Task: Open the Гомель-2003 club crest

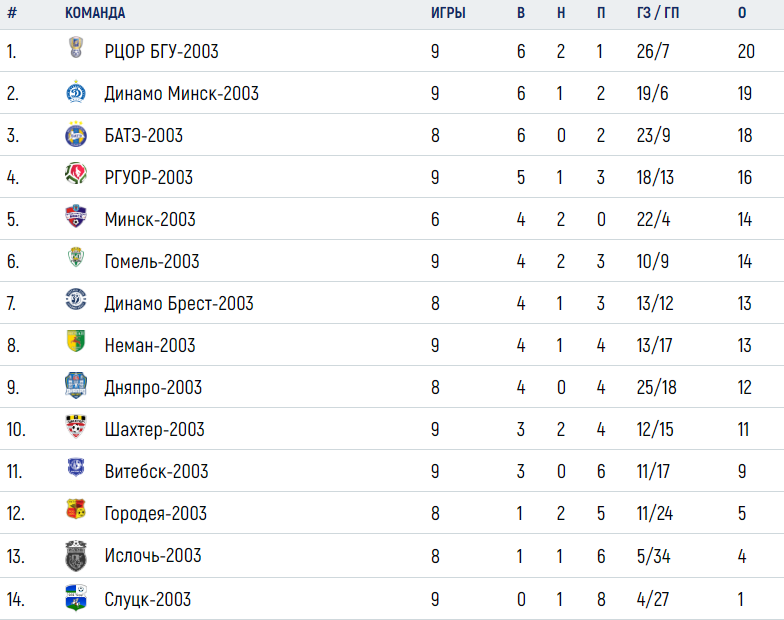Action: pyautogui.click(x=76, y=258)
